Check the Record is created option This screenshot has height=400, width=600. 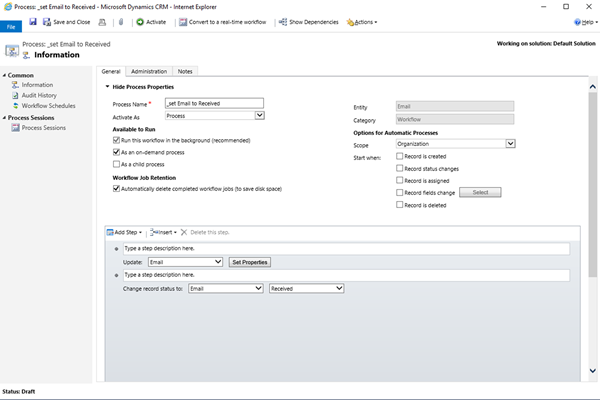point(400,156)
